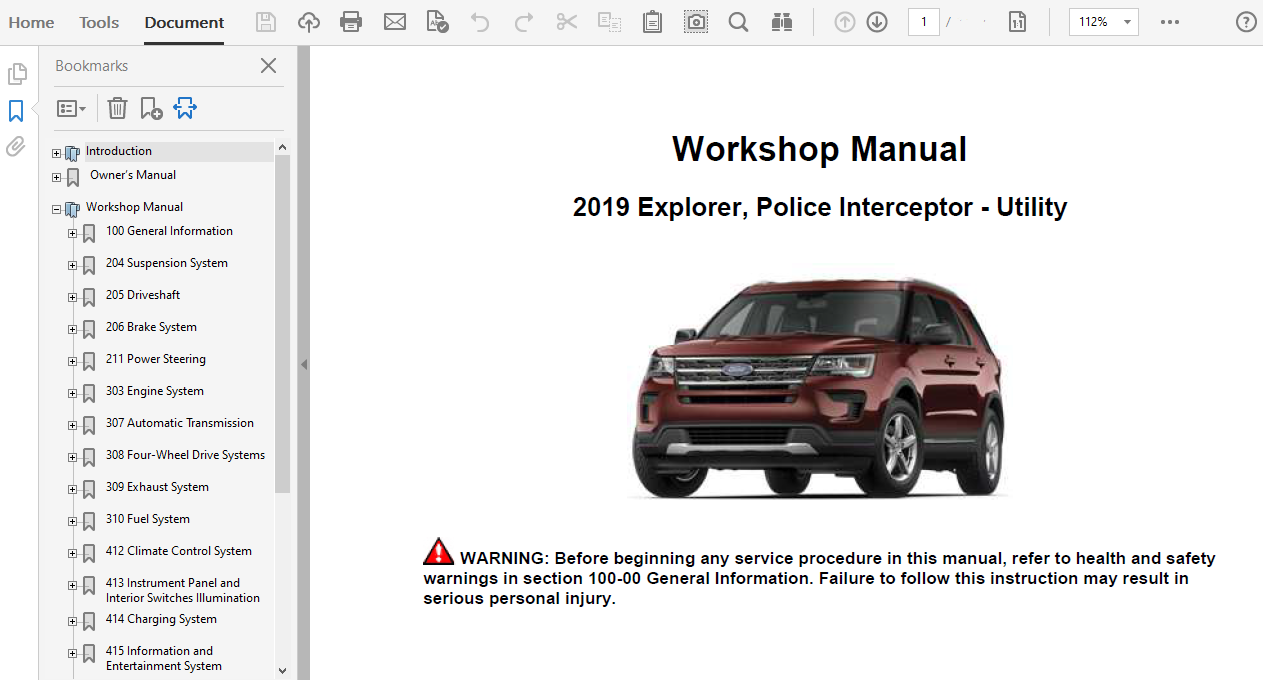Toggle the Bookmarks panel icon
The width and height of the screenshot is (1263, 680).
point(16,110)
